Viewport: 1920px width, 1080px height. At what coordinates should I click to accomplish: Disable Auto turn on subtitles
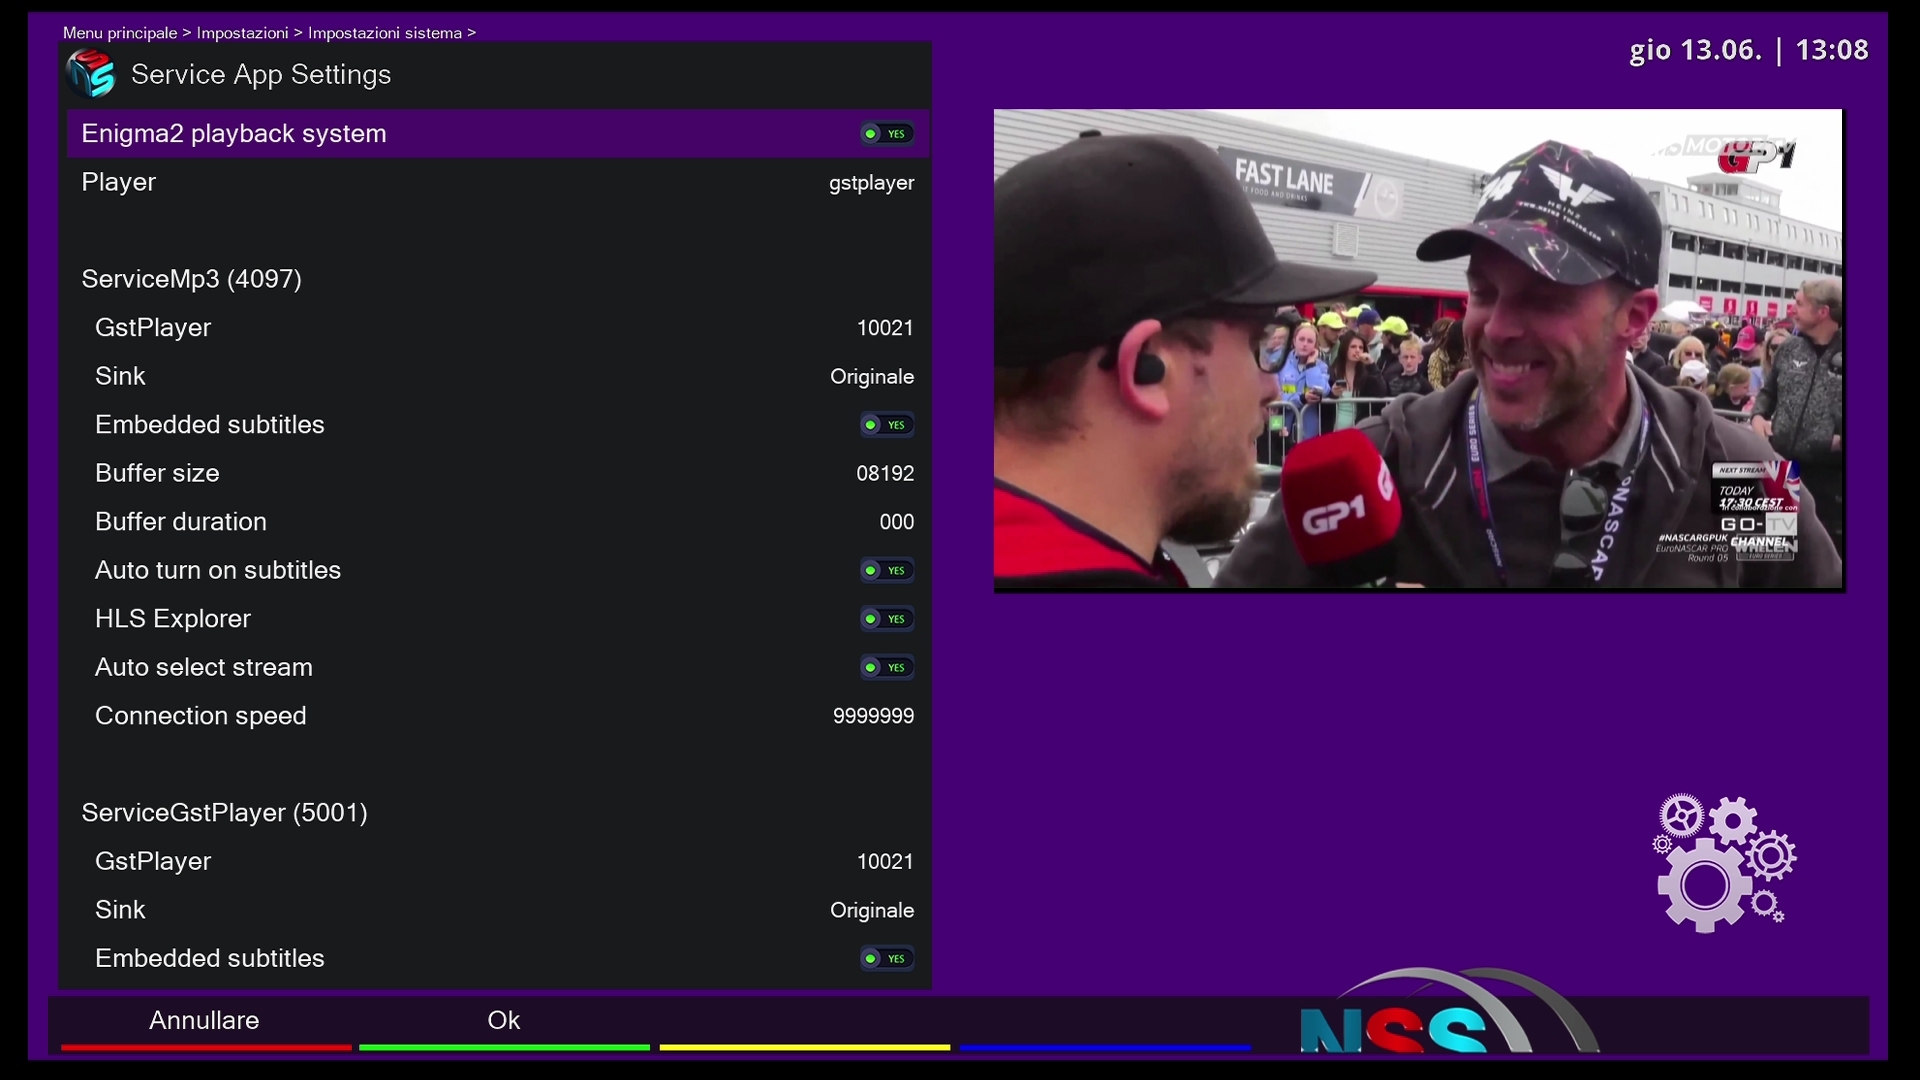coord(886,571)
